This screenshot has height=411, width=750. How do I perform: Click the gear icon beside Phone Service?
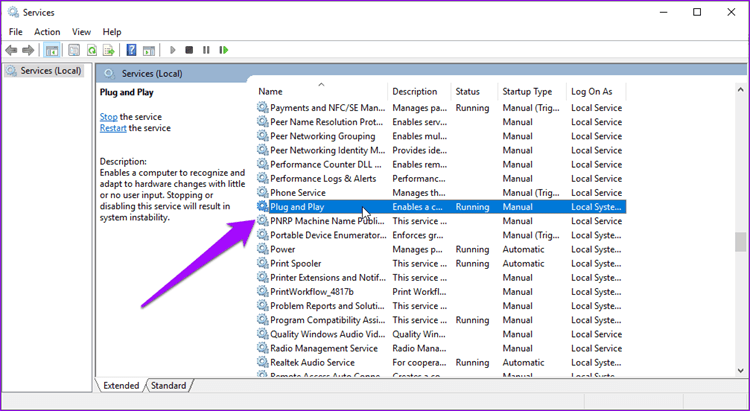pos(263,192)
